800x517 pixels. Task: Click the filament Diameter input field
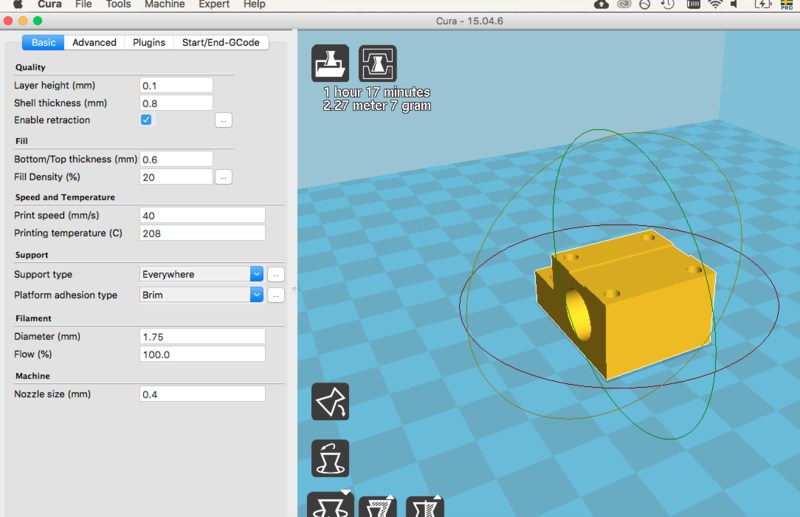point(202,337)
